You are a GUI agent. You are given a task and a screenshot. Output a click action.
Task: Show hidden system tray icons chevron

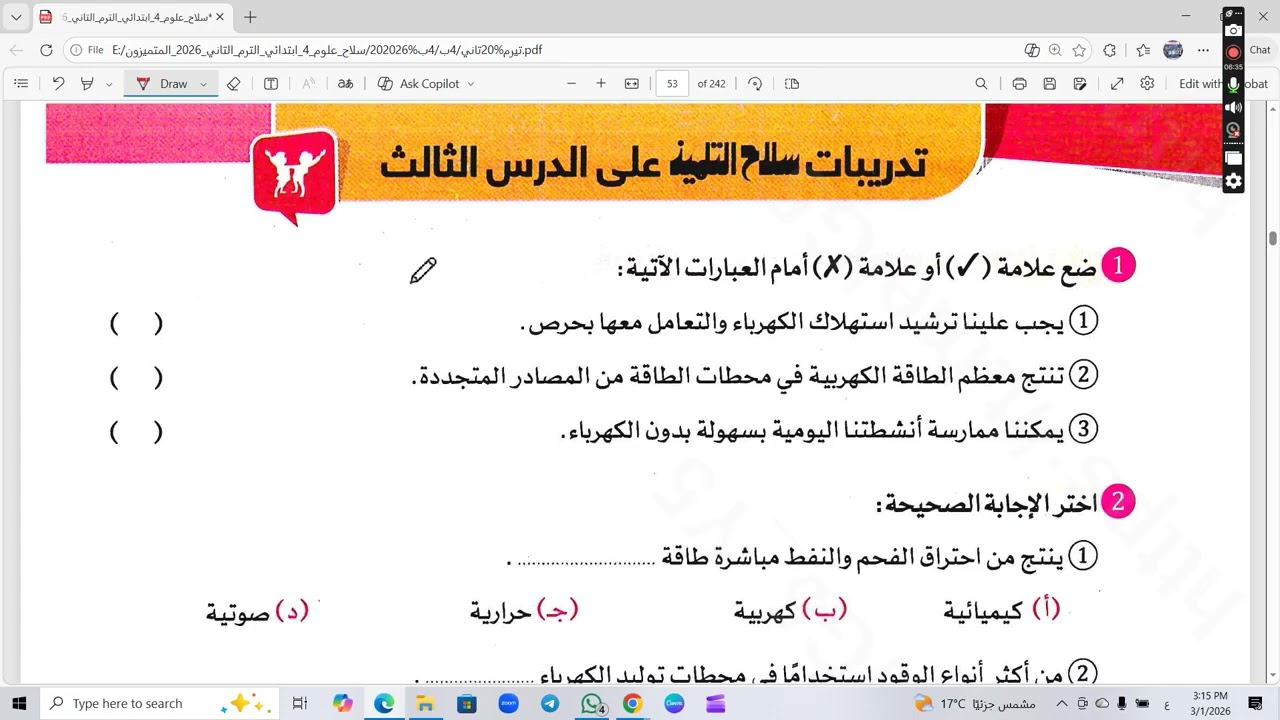pyautogui.click(x=1062, y=703)
